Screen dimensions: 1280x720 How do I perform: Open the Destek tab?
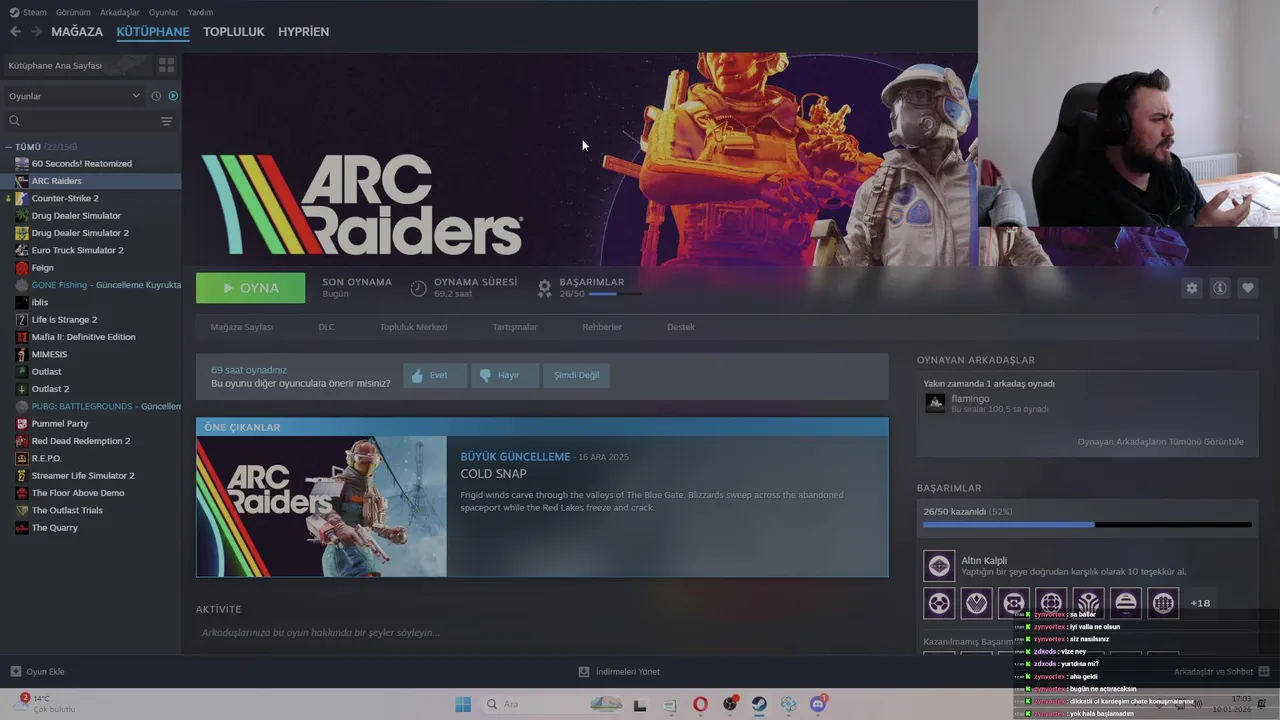[681, 327]
